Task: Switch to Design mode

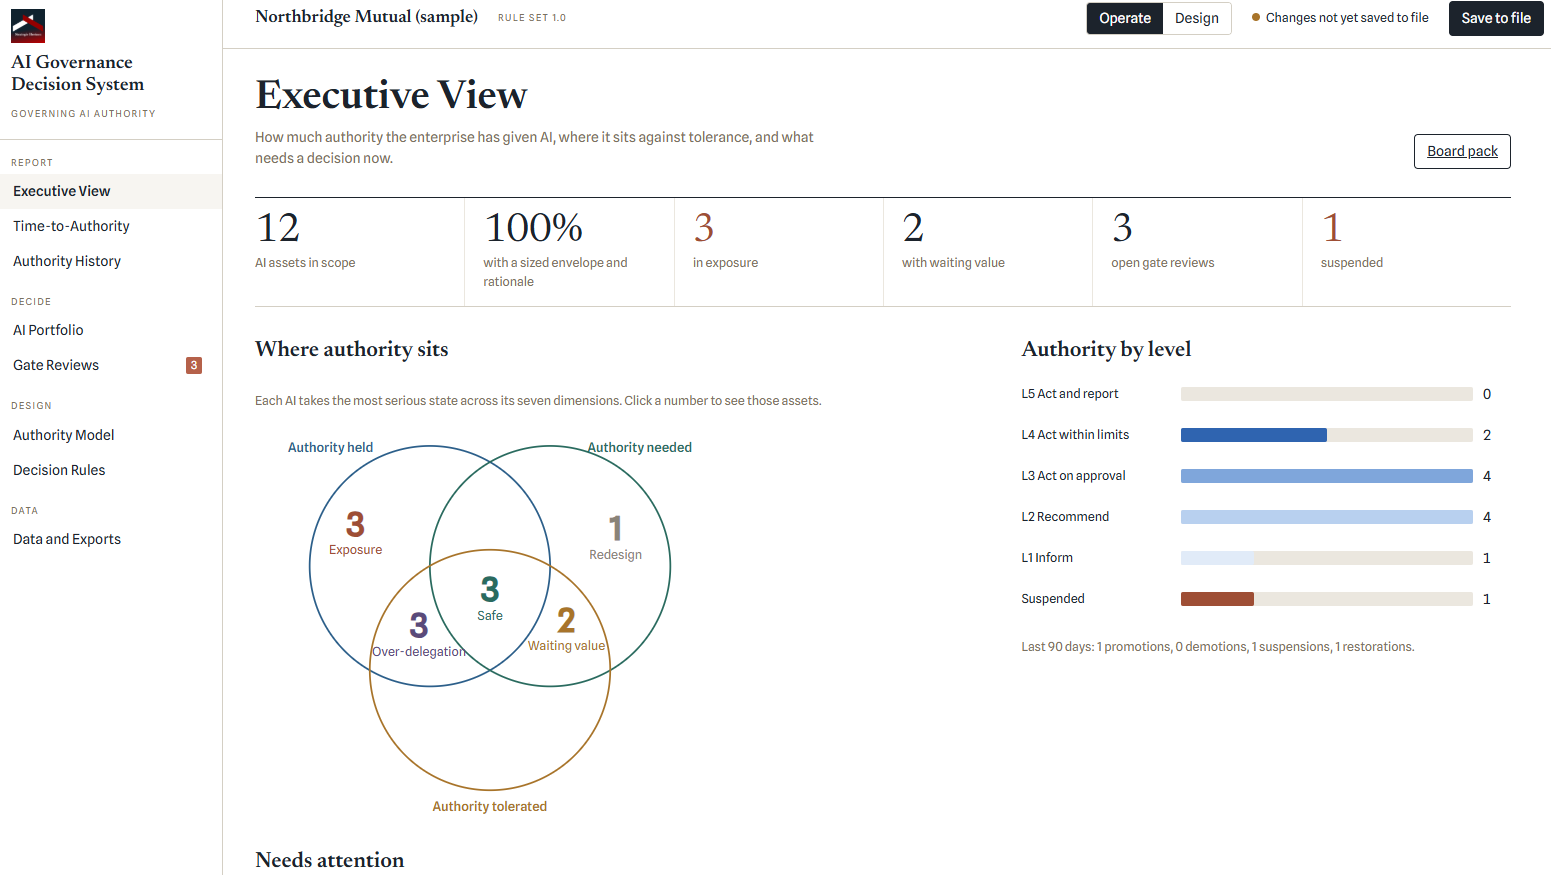Action: point(1196,18)
